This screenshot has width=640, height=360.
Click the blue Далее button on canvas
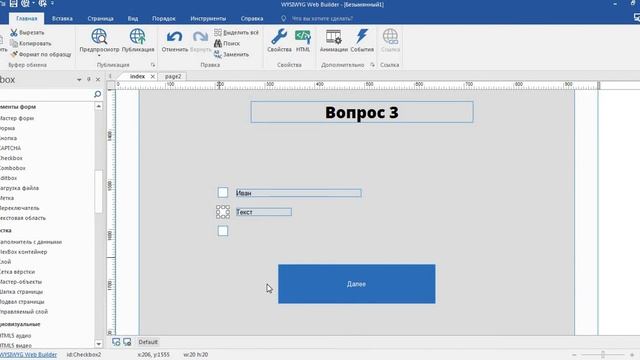[357, 284]
